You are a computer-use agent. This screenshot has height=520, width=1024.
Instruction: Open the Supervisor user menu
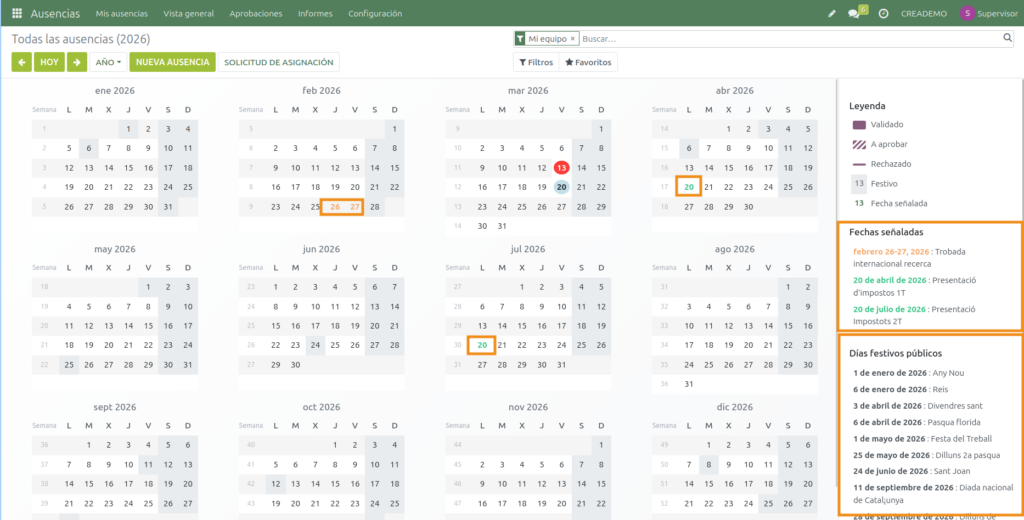tap(984, 14)
